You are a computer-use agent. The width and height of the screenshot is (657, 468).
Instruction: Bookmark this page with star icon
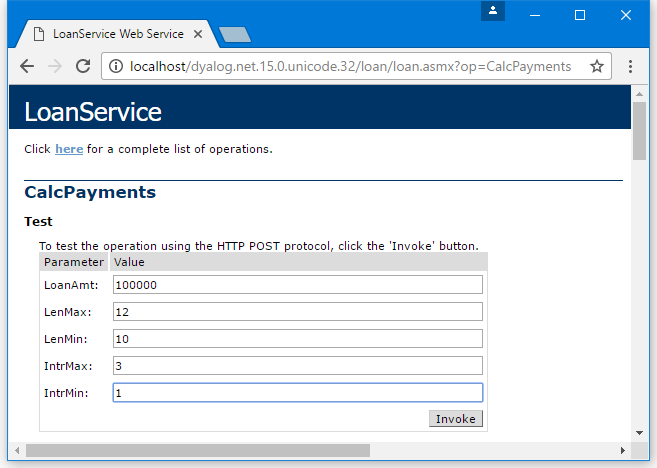597,66
